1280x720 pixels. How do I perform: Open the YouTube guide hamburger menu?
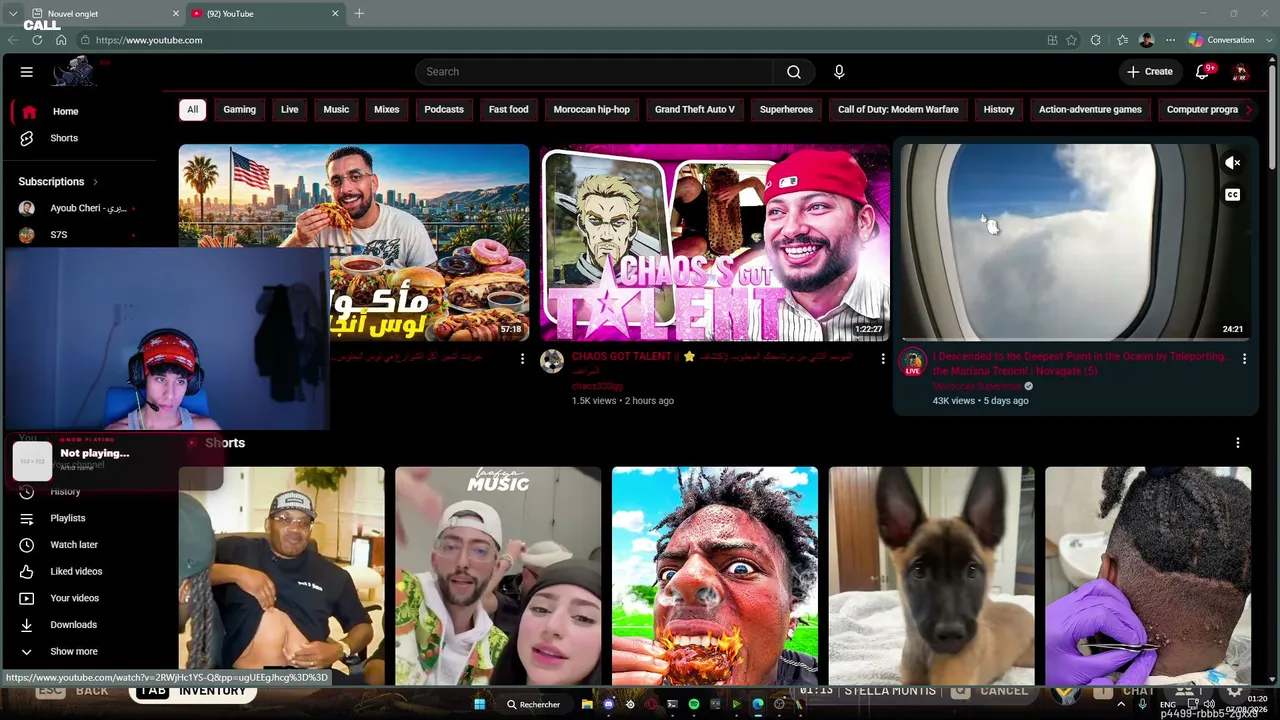coord(27,72)
